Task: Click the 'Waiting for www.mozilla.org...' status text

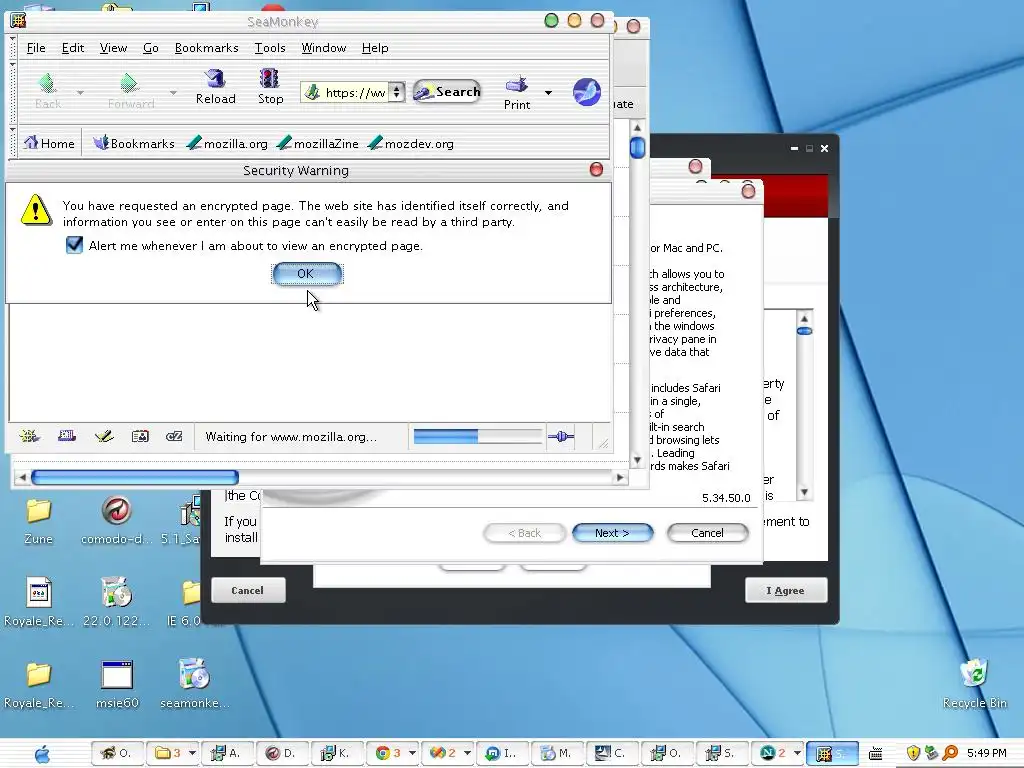Action: pos(291,436)
